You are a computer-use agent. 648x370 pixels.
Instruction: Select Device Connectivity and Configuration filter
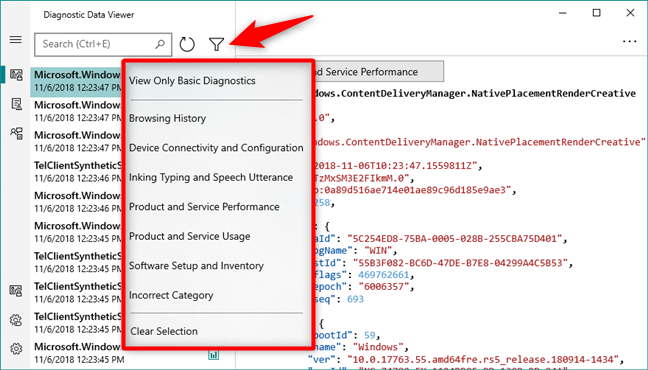[x=216, y=148]
